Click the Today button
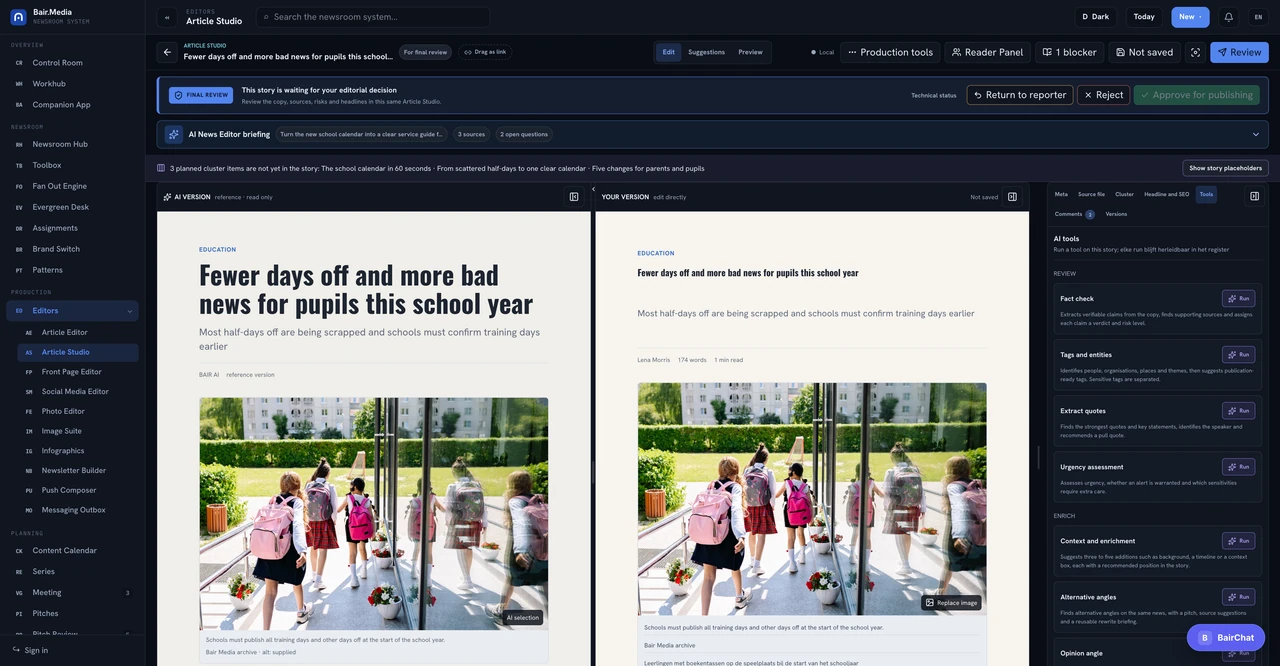 click(1144, 17)
